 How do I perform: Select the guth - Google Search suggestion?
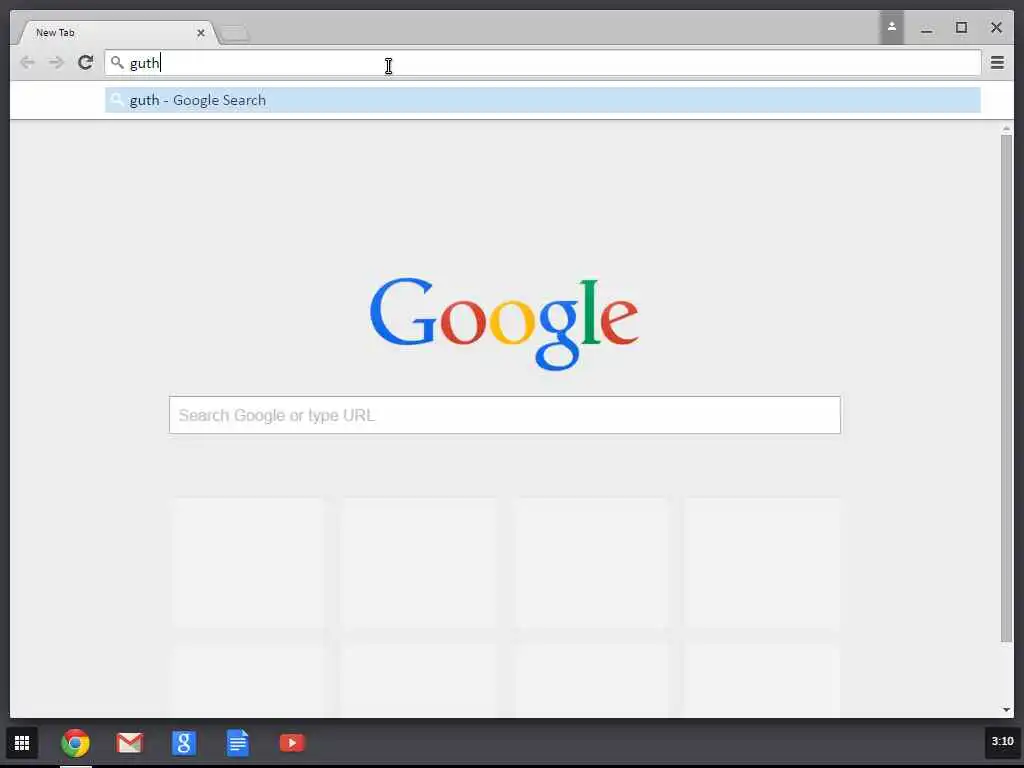pos(543,100)
